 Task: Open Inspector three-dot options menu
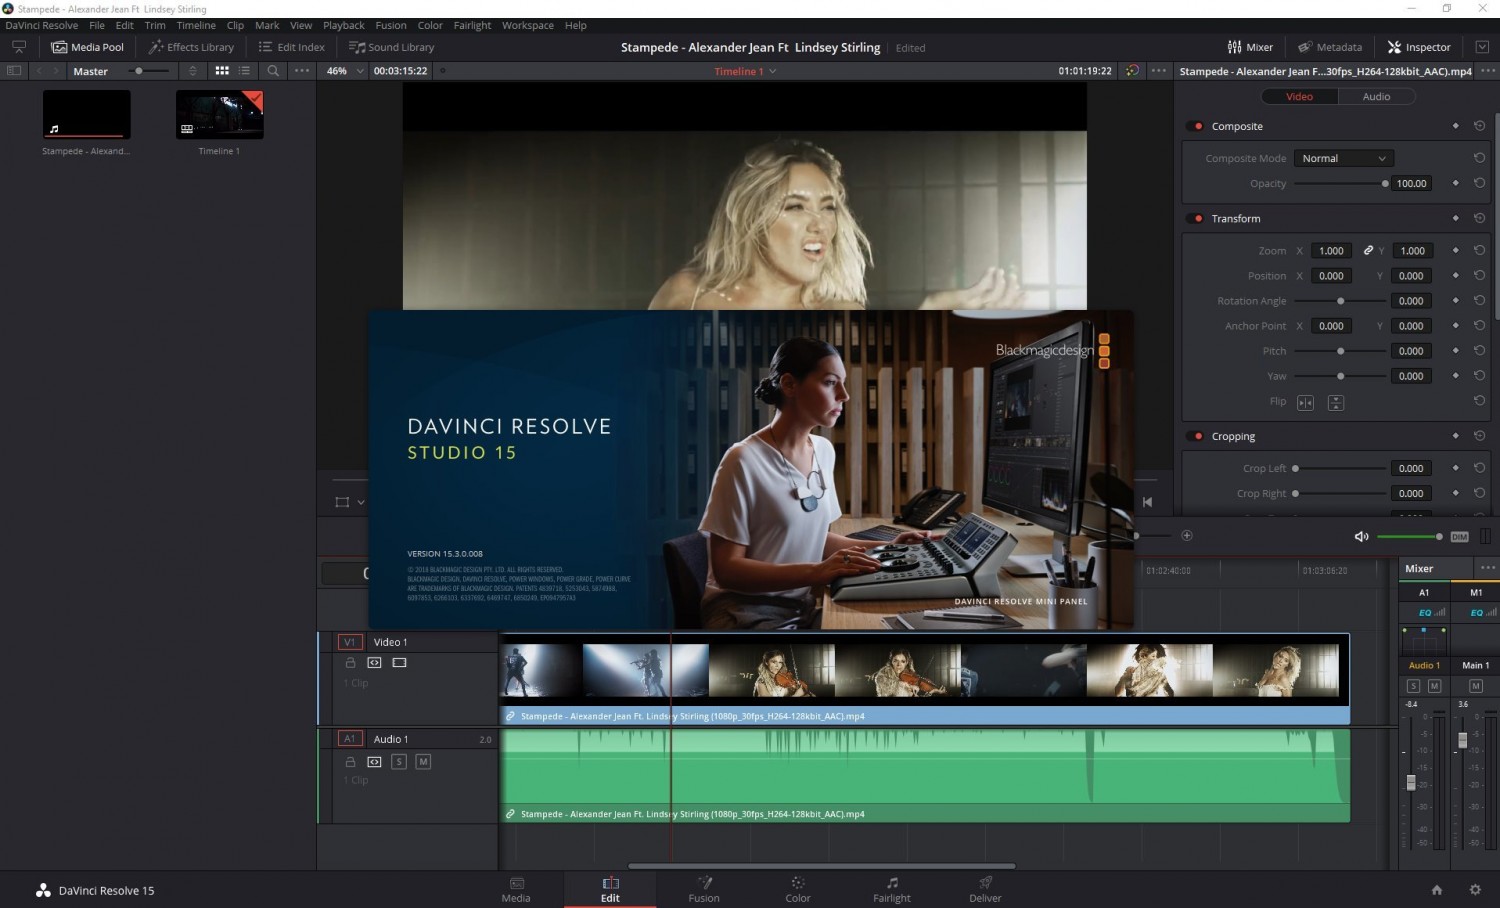pyautogui.click(x=1488, y=71)
